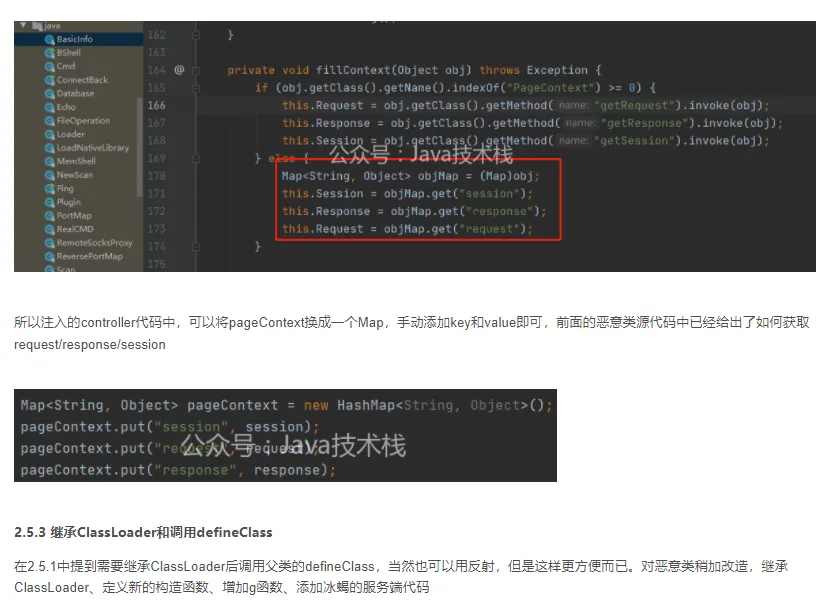Click the @ gutter icon on line 164

pyautogui.click(x=179, y=70)
